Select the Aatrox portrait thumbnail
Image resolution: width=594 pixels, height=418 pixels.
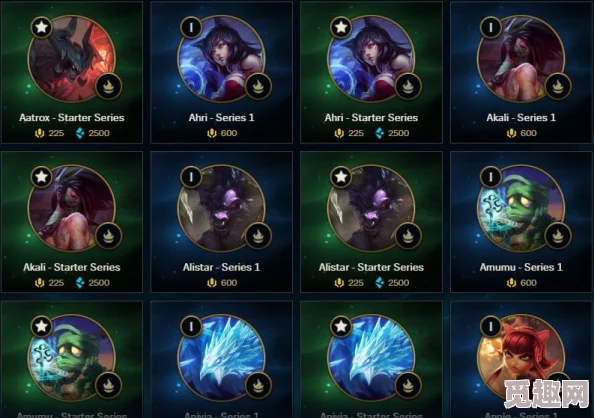click(x=72, y=59)
